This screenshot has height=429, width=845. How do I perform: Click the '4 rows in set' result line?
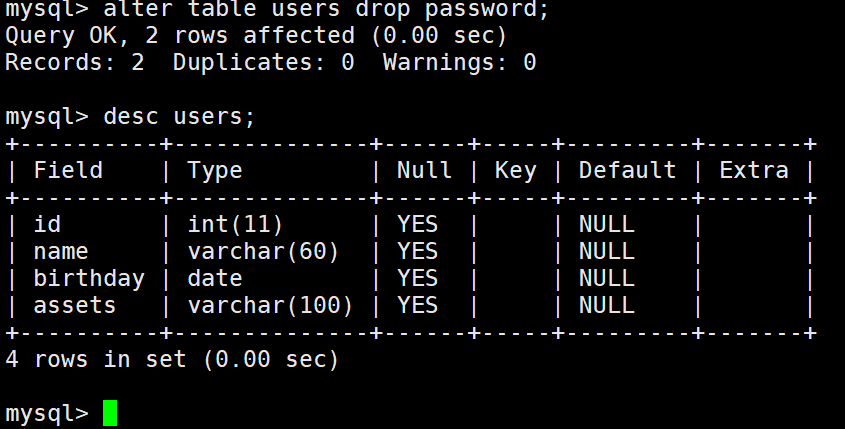pyautogui.click(x=172, y=358)
